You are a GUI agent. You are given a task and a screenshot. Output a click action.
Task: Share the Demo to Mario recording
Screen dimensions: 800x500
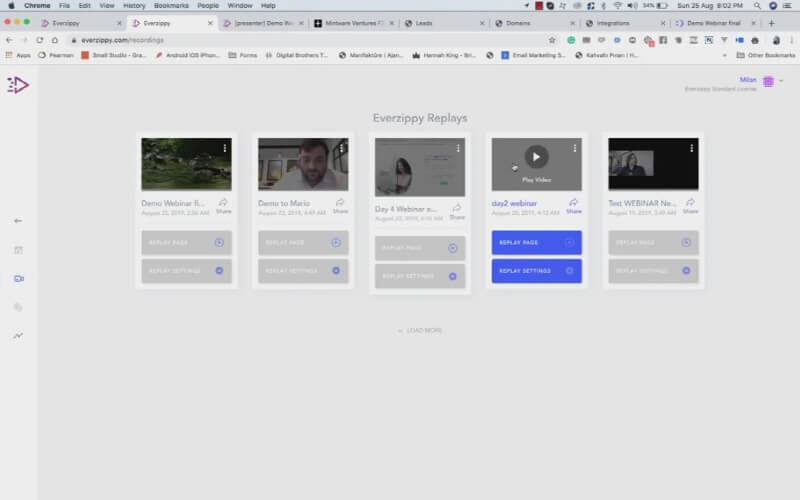[x=340, y=206]
